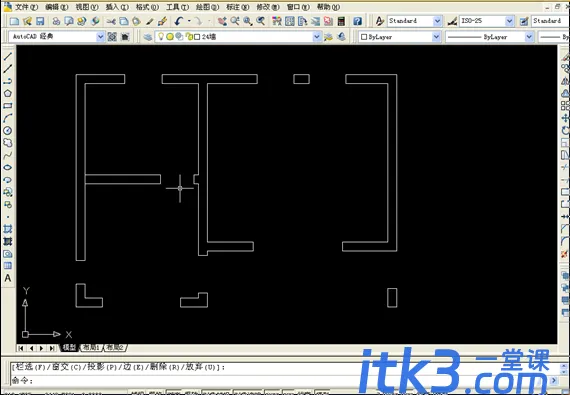Select Zoom Realtime tool
The width and height of the screenshot is (570, 395).
point(235,21)
